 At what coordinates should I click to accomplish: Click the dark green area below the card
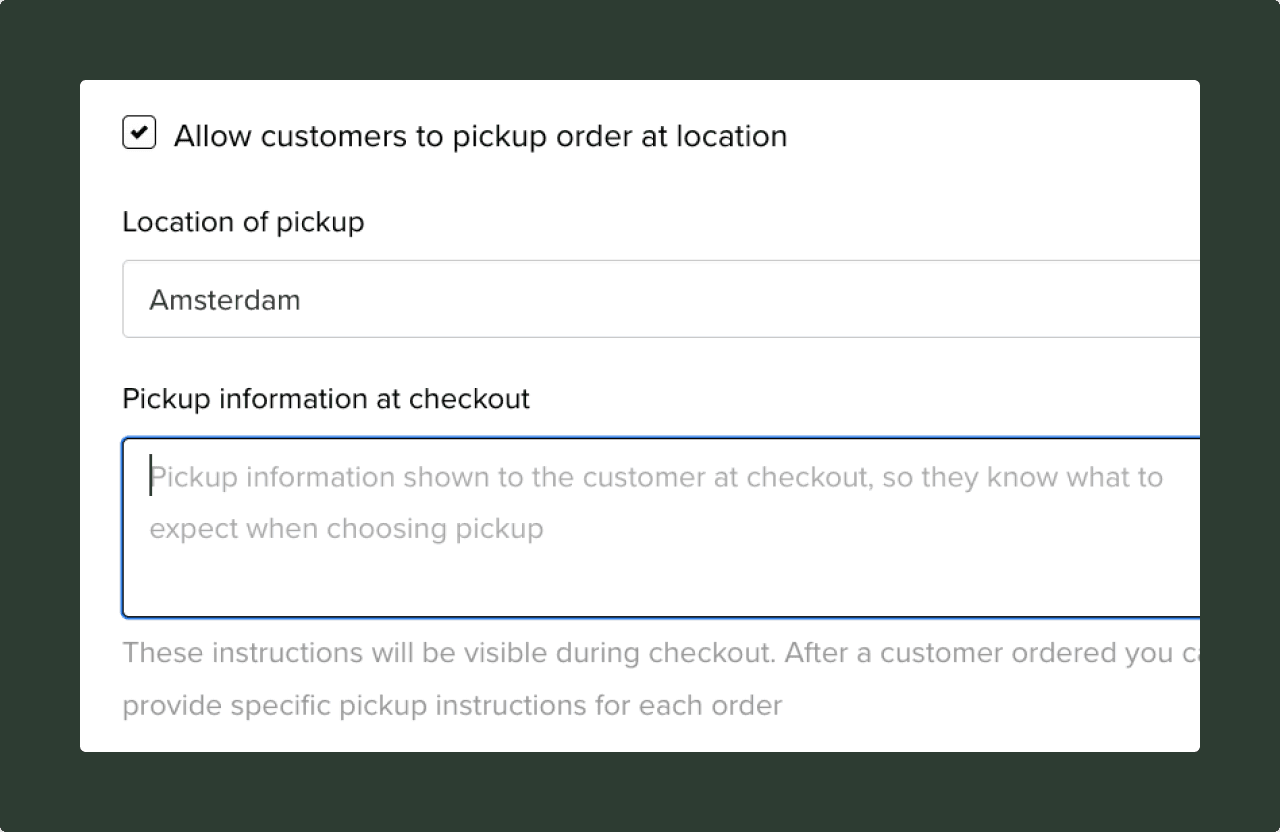coord(640,792)
